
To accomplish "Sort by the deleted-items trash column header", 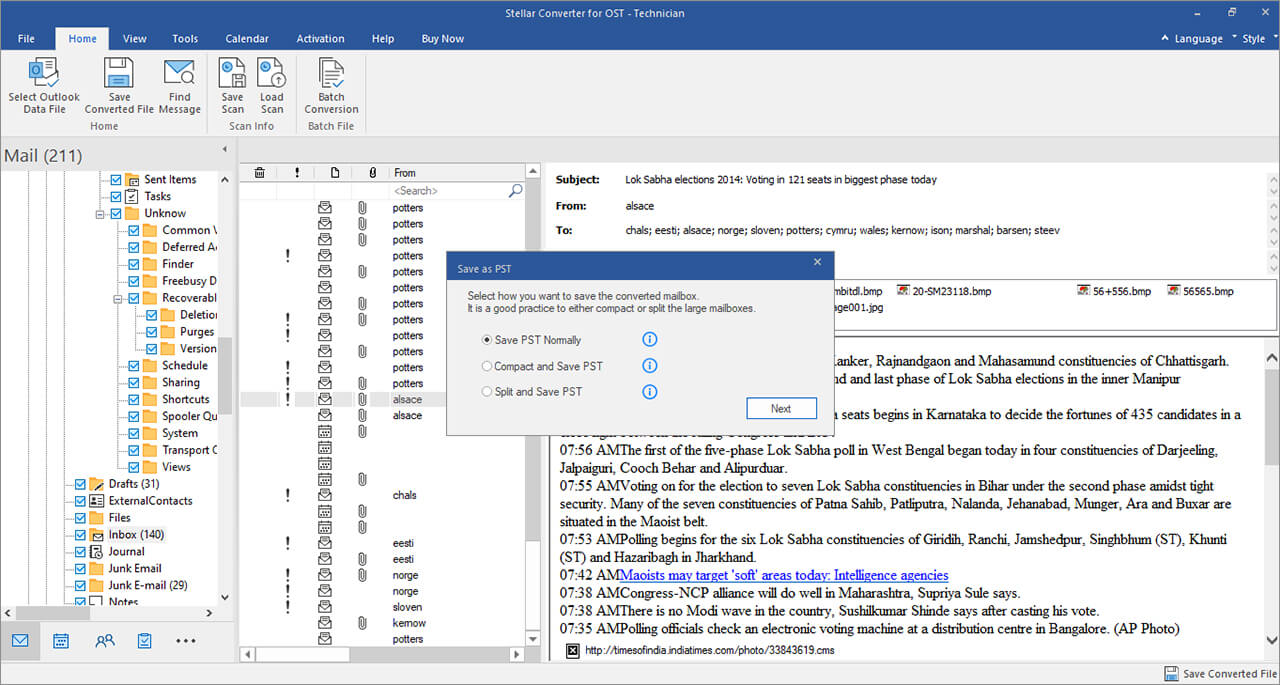I will tap(259, 173).
